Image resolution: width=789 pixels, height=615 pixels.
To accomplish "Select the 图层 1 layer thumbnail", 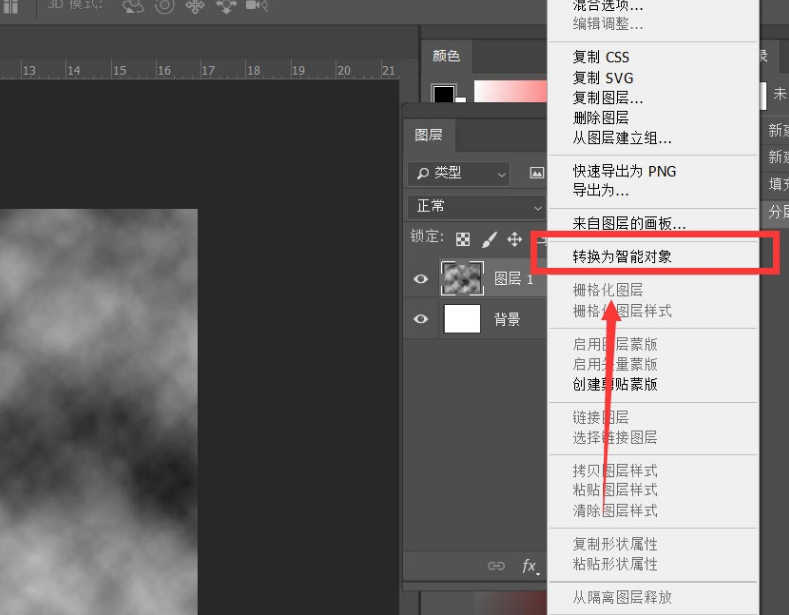I will [462, 279].
